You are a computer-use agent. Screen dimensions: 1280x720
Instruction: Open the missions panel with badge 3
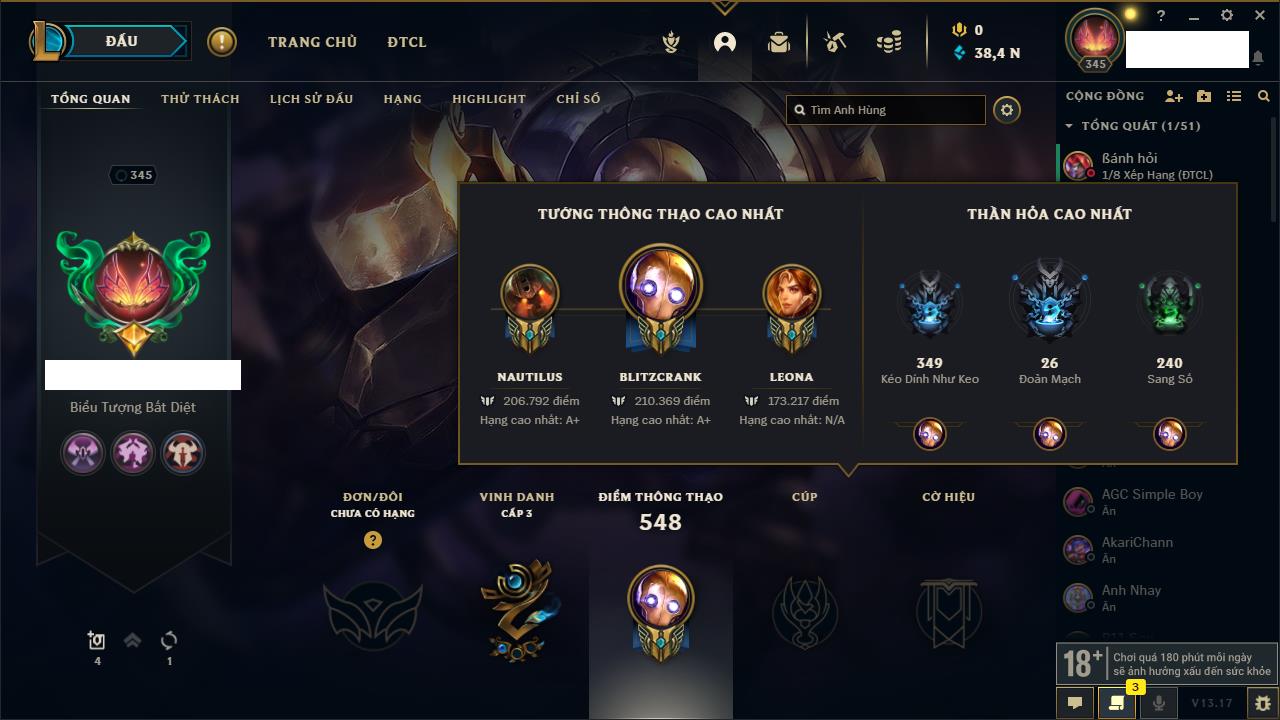click(1117, 703)
